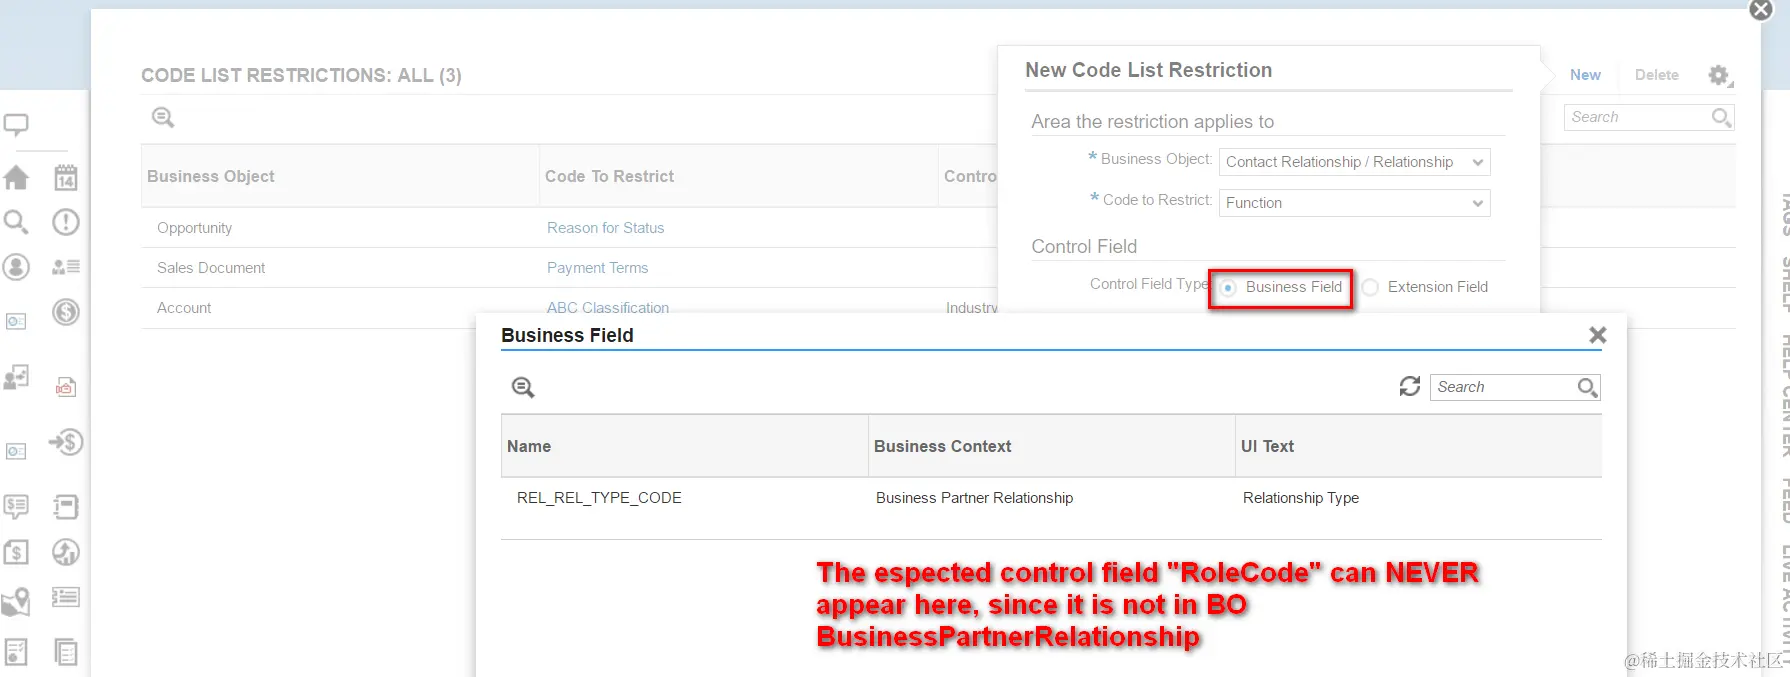Close the Business Field dialog

pyautogui.click(x=1597, y=336)
